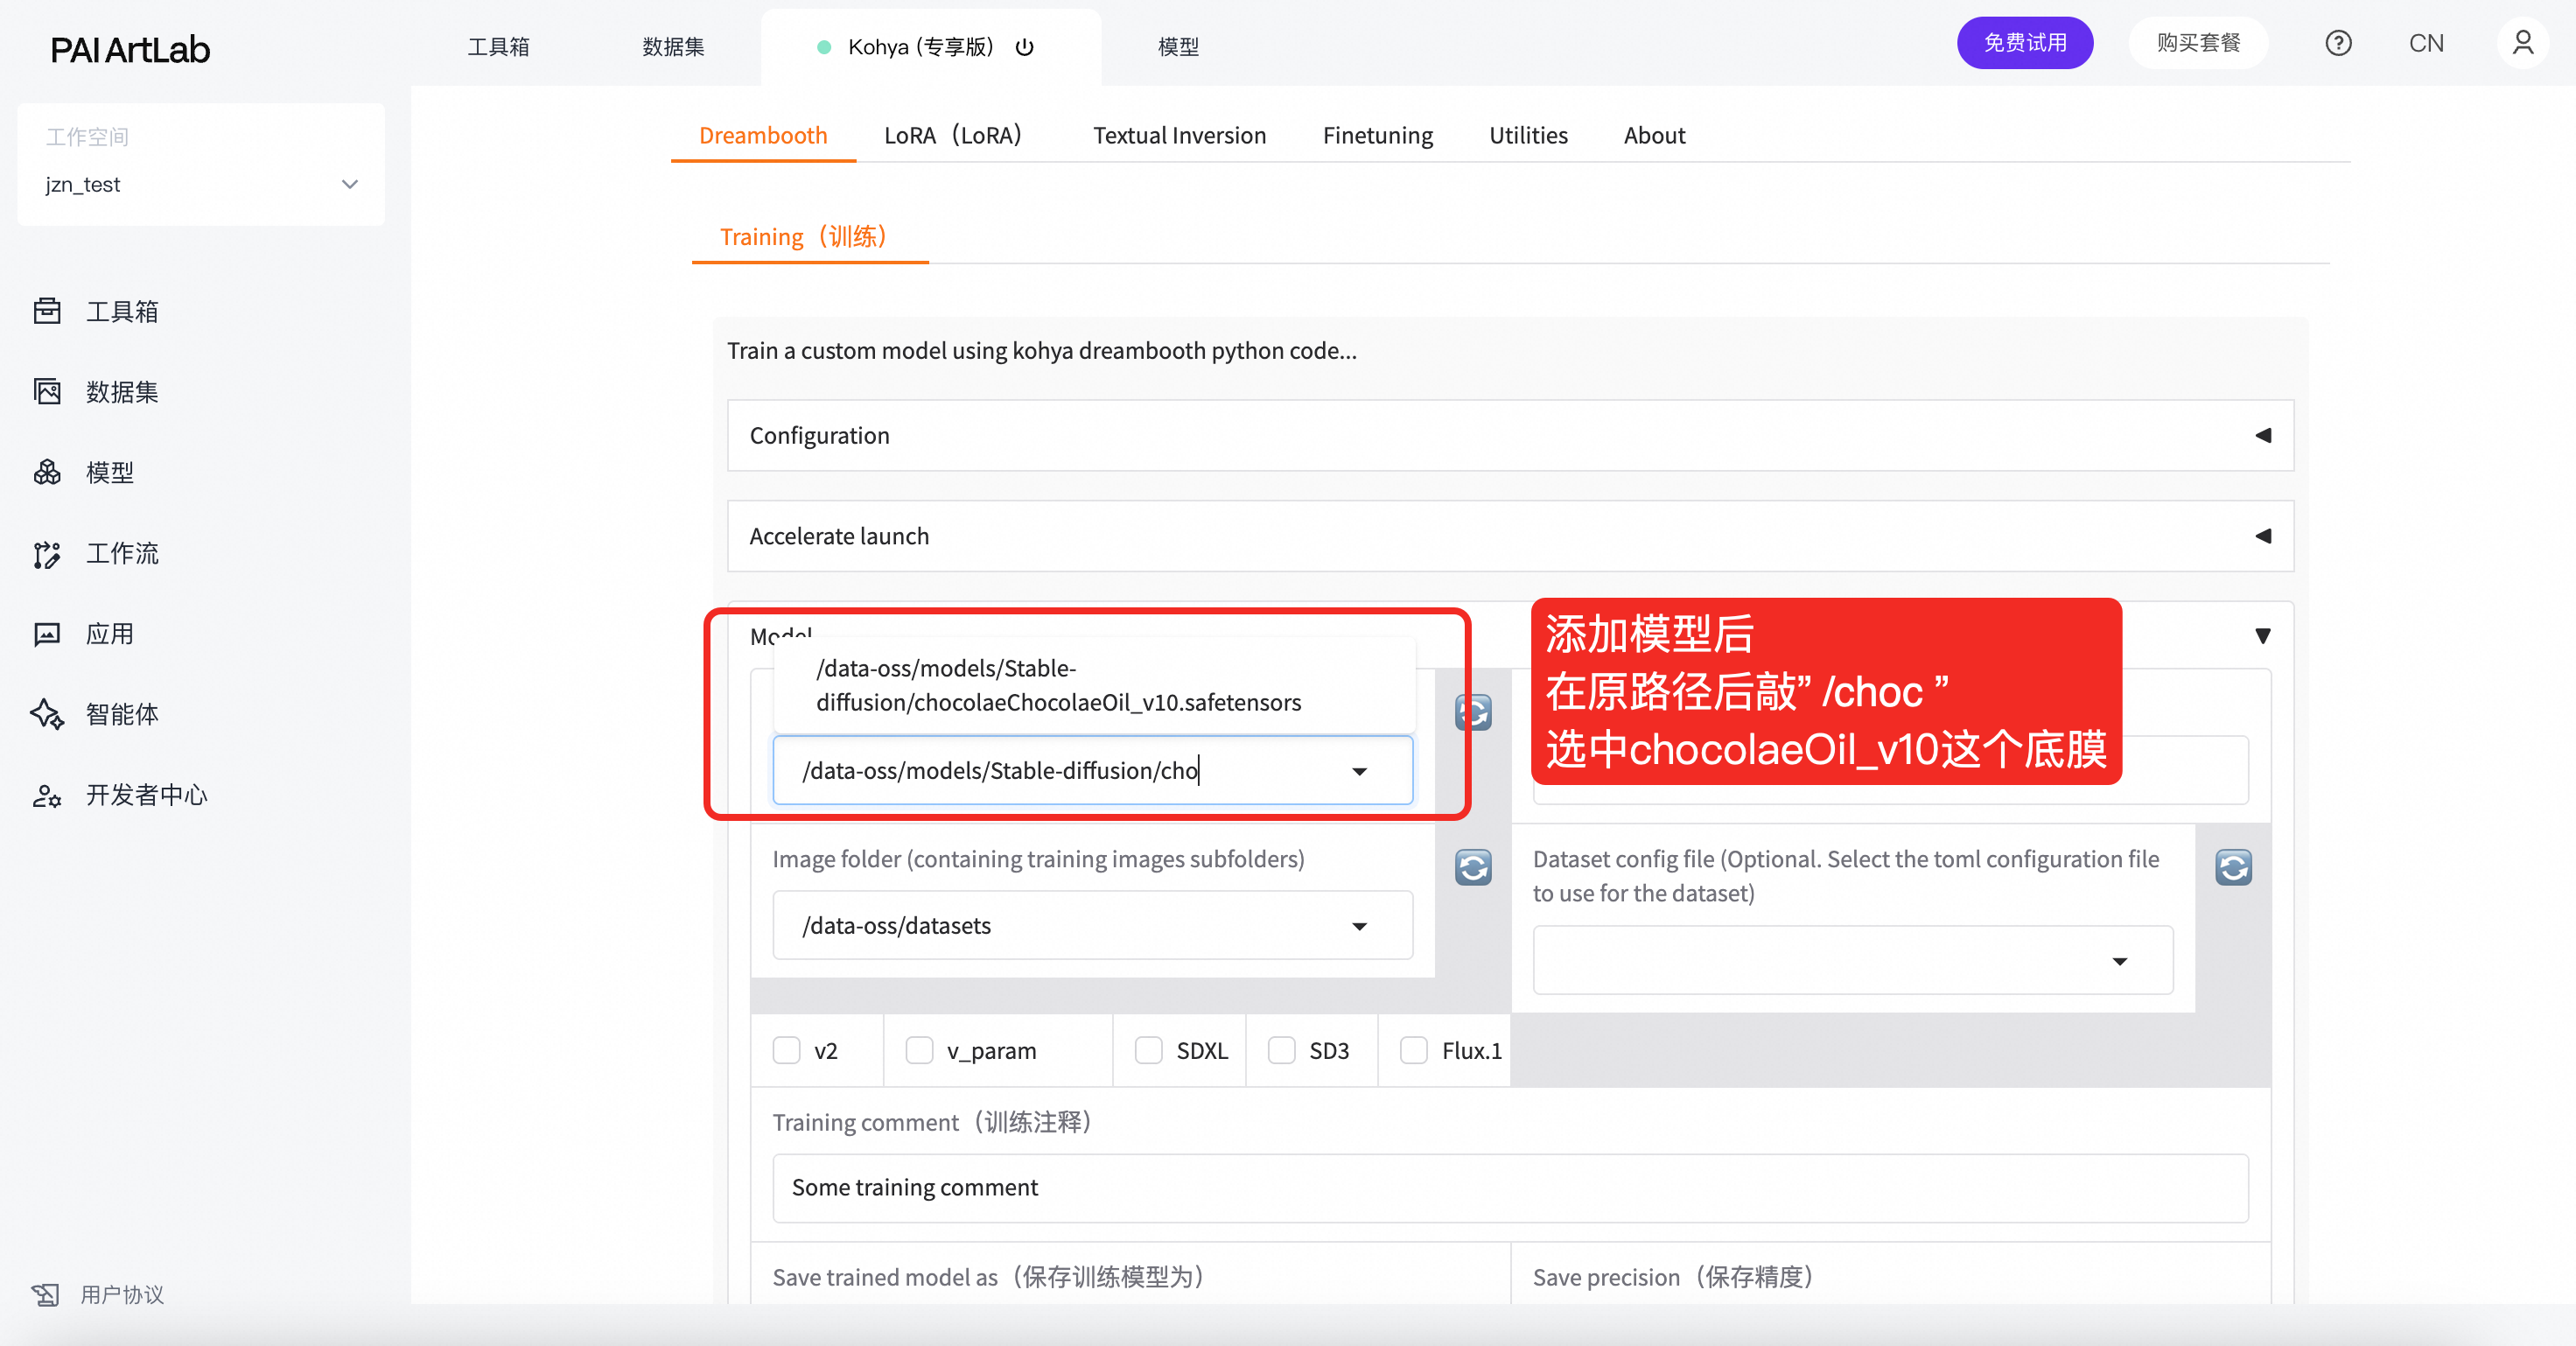Viewport: 2576px width, 1346px height.
Task: Open the Image folder path dropdown
Action: pos(1359,926)
